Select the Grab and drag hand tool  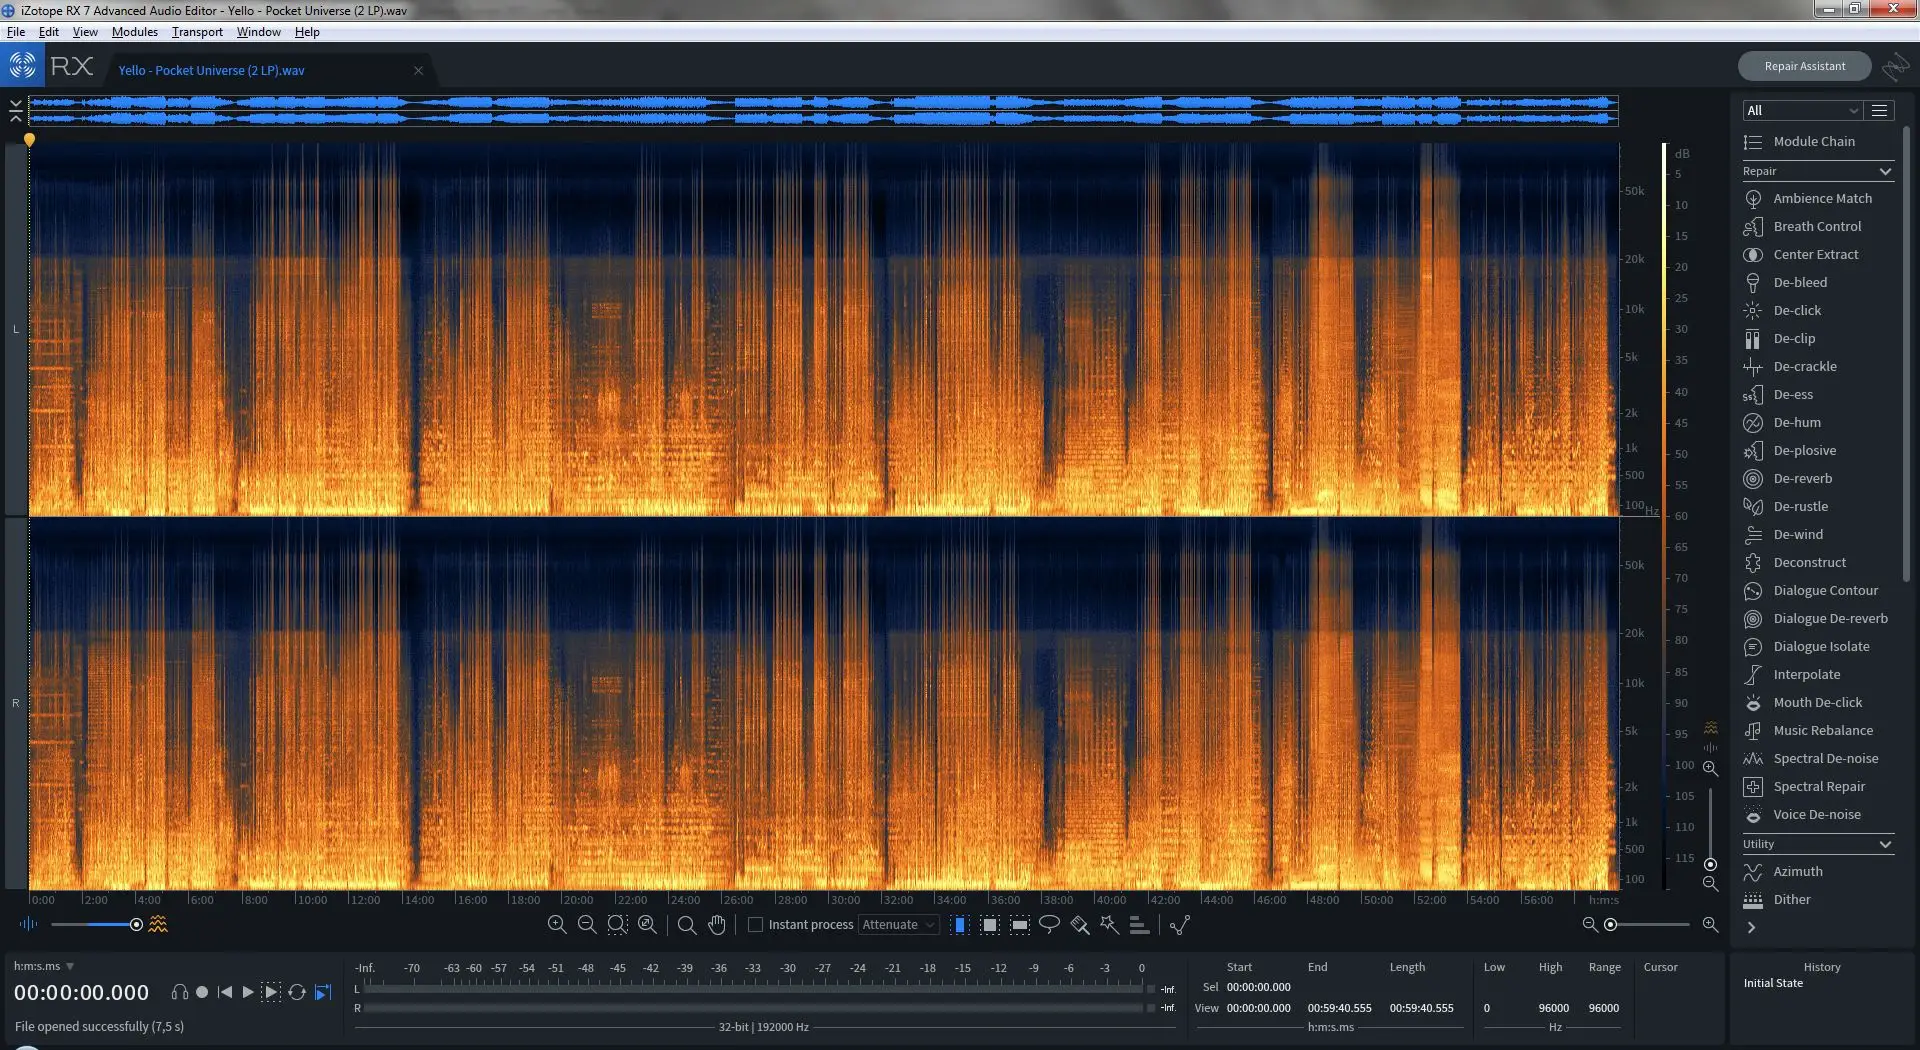(x=717, y=924)
